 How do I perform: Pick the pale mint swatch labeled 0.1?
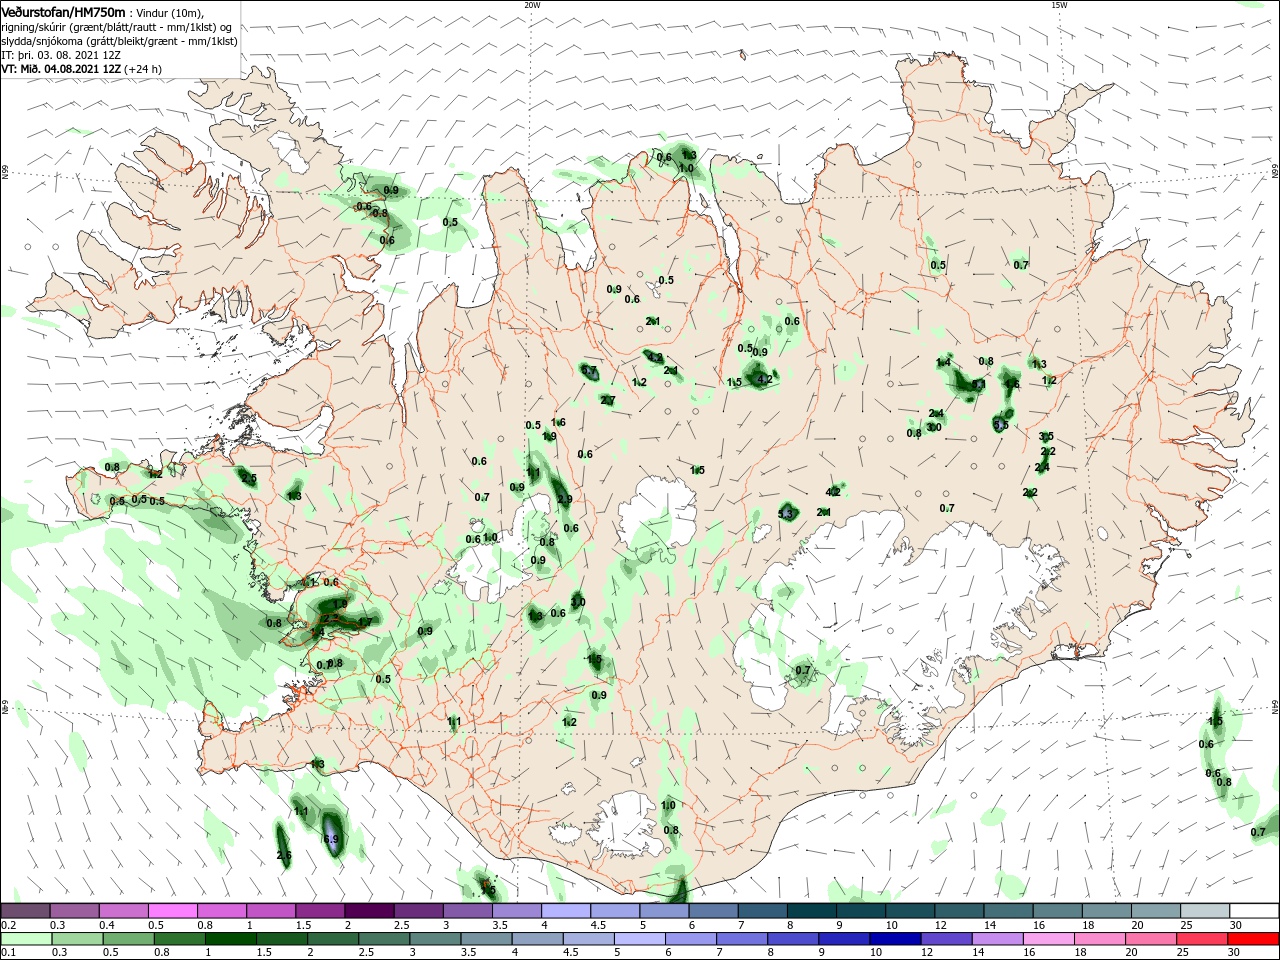point(26,939)
